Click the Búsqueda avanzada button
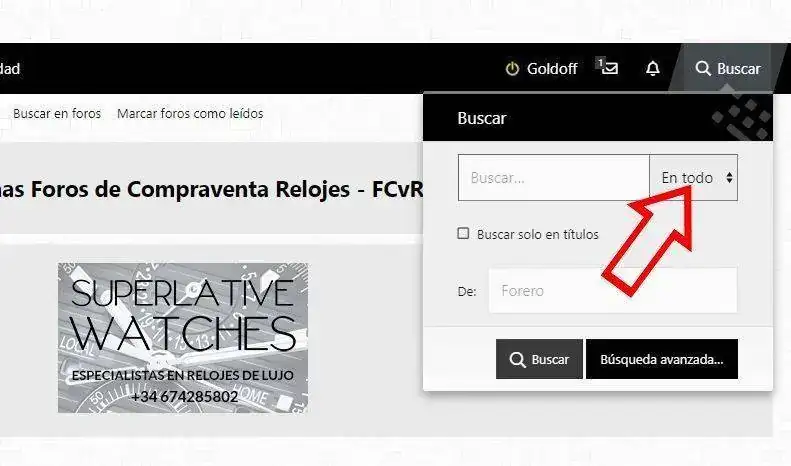791x466 pixels. [661, 359]
